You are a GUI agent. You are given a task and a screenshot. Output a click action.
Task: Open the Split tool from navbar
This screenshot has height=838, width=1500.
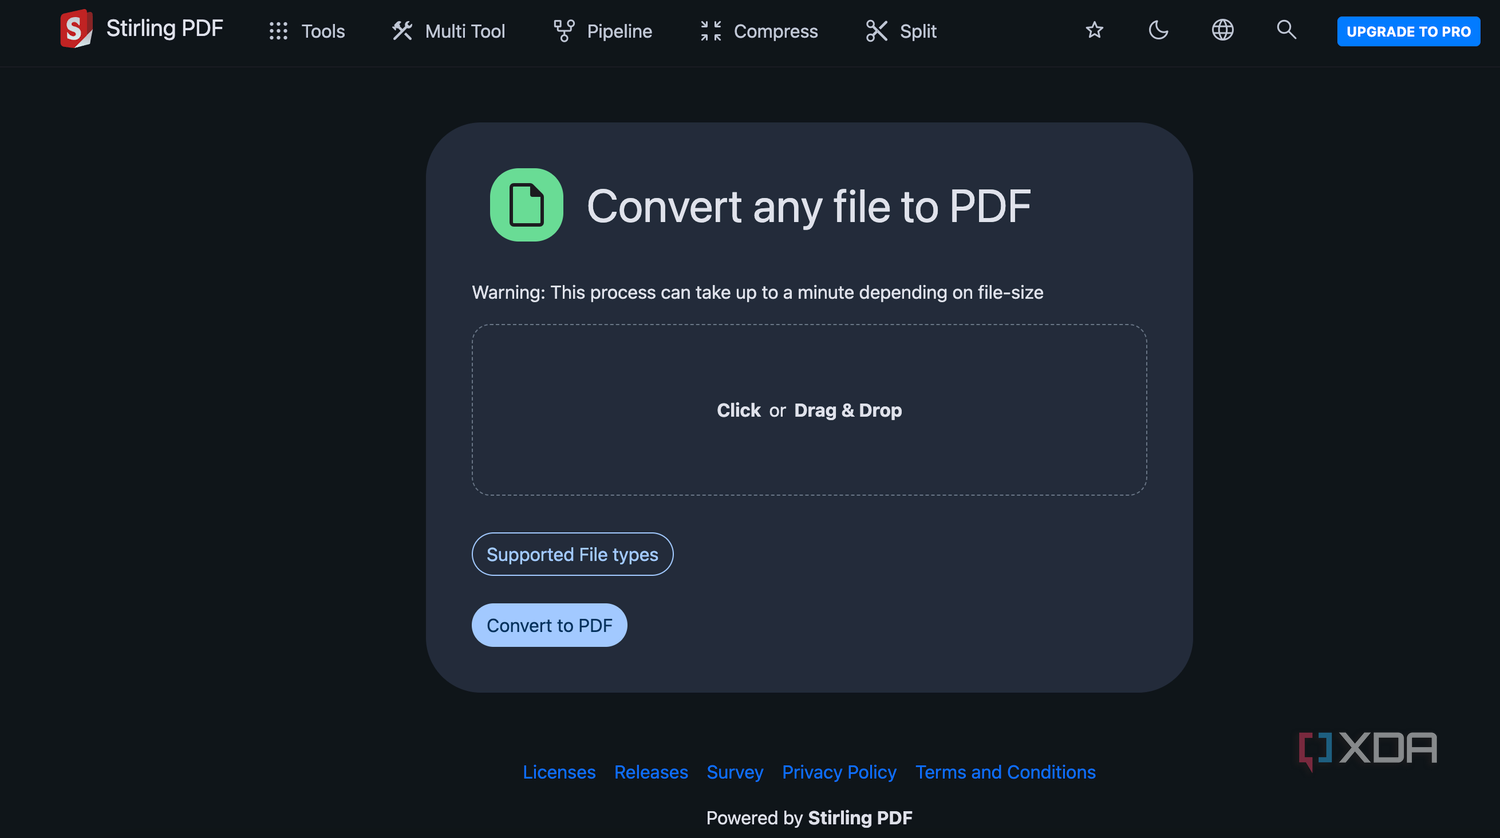pos(901,31)
